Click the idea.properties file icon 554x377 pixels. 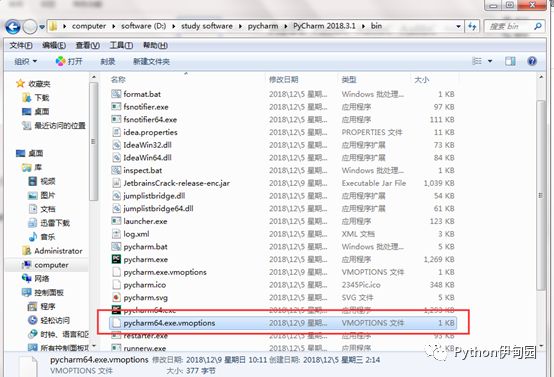(x=116, y=132)
